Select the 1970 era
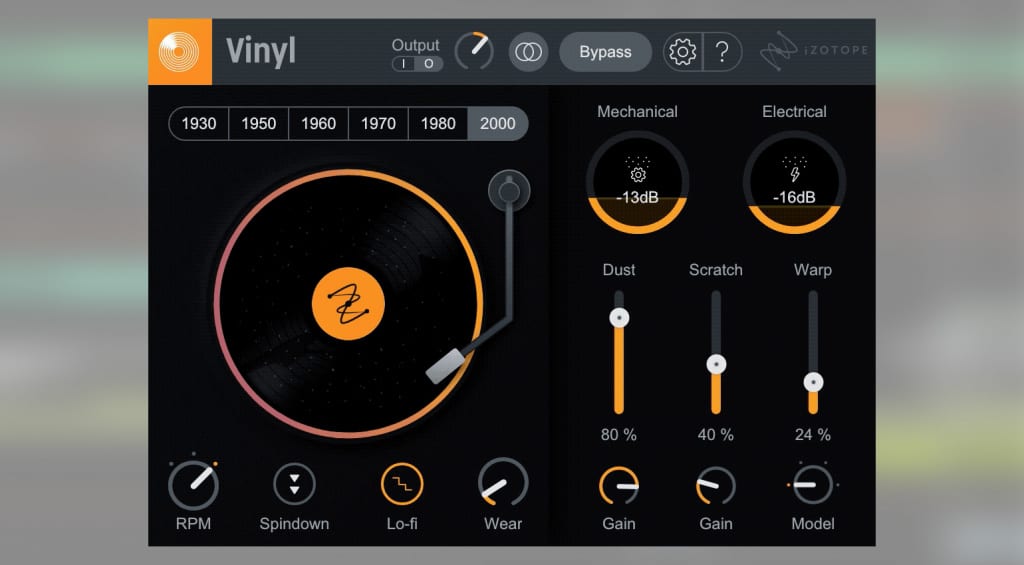Viewport: 1024px width, 565px height. (x=378, y=123)
